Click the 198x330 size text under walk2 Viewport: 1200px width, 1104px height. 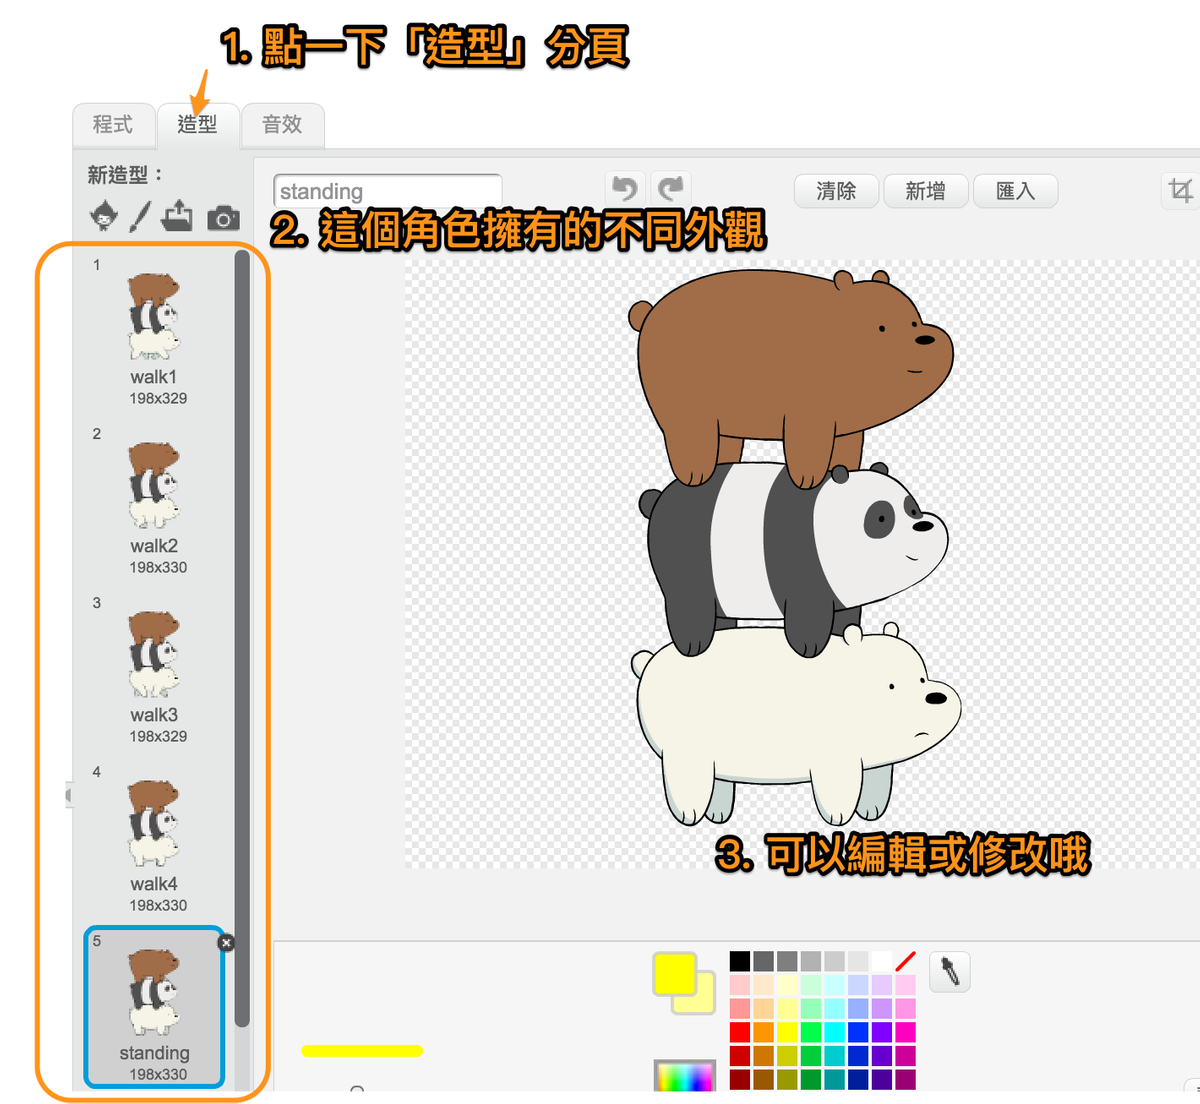[158, 567]
